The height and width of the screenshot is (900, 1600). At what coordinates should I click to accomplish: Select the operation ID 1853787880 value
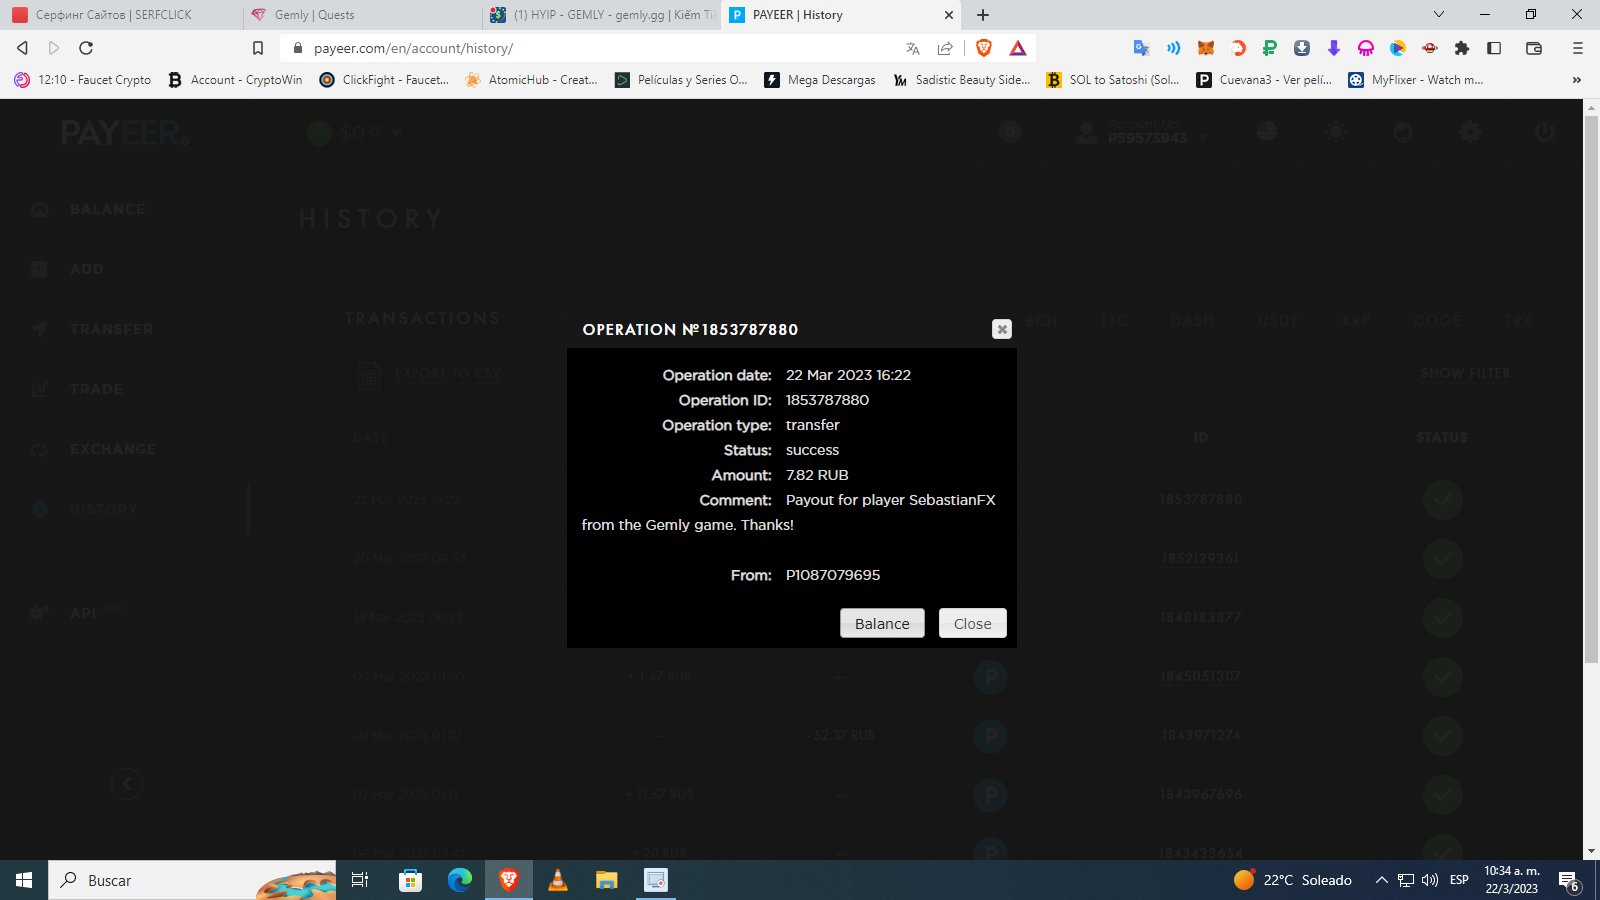coord(827,400)
